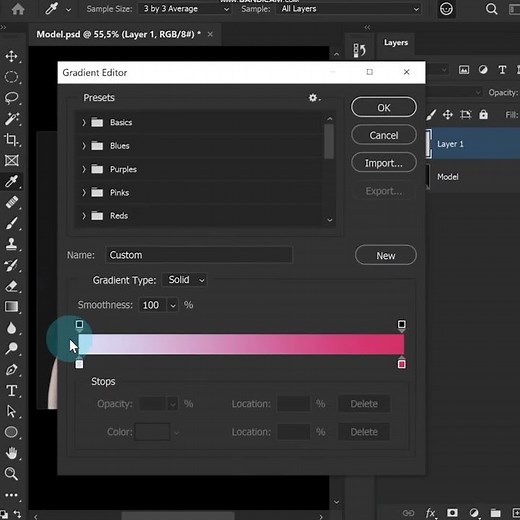Click the gradient Name field

(199, 255)
